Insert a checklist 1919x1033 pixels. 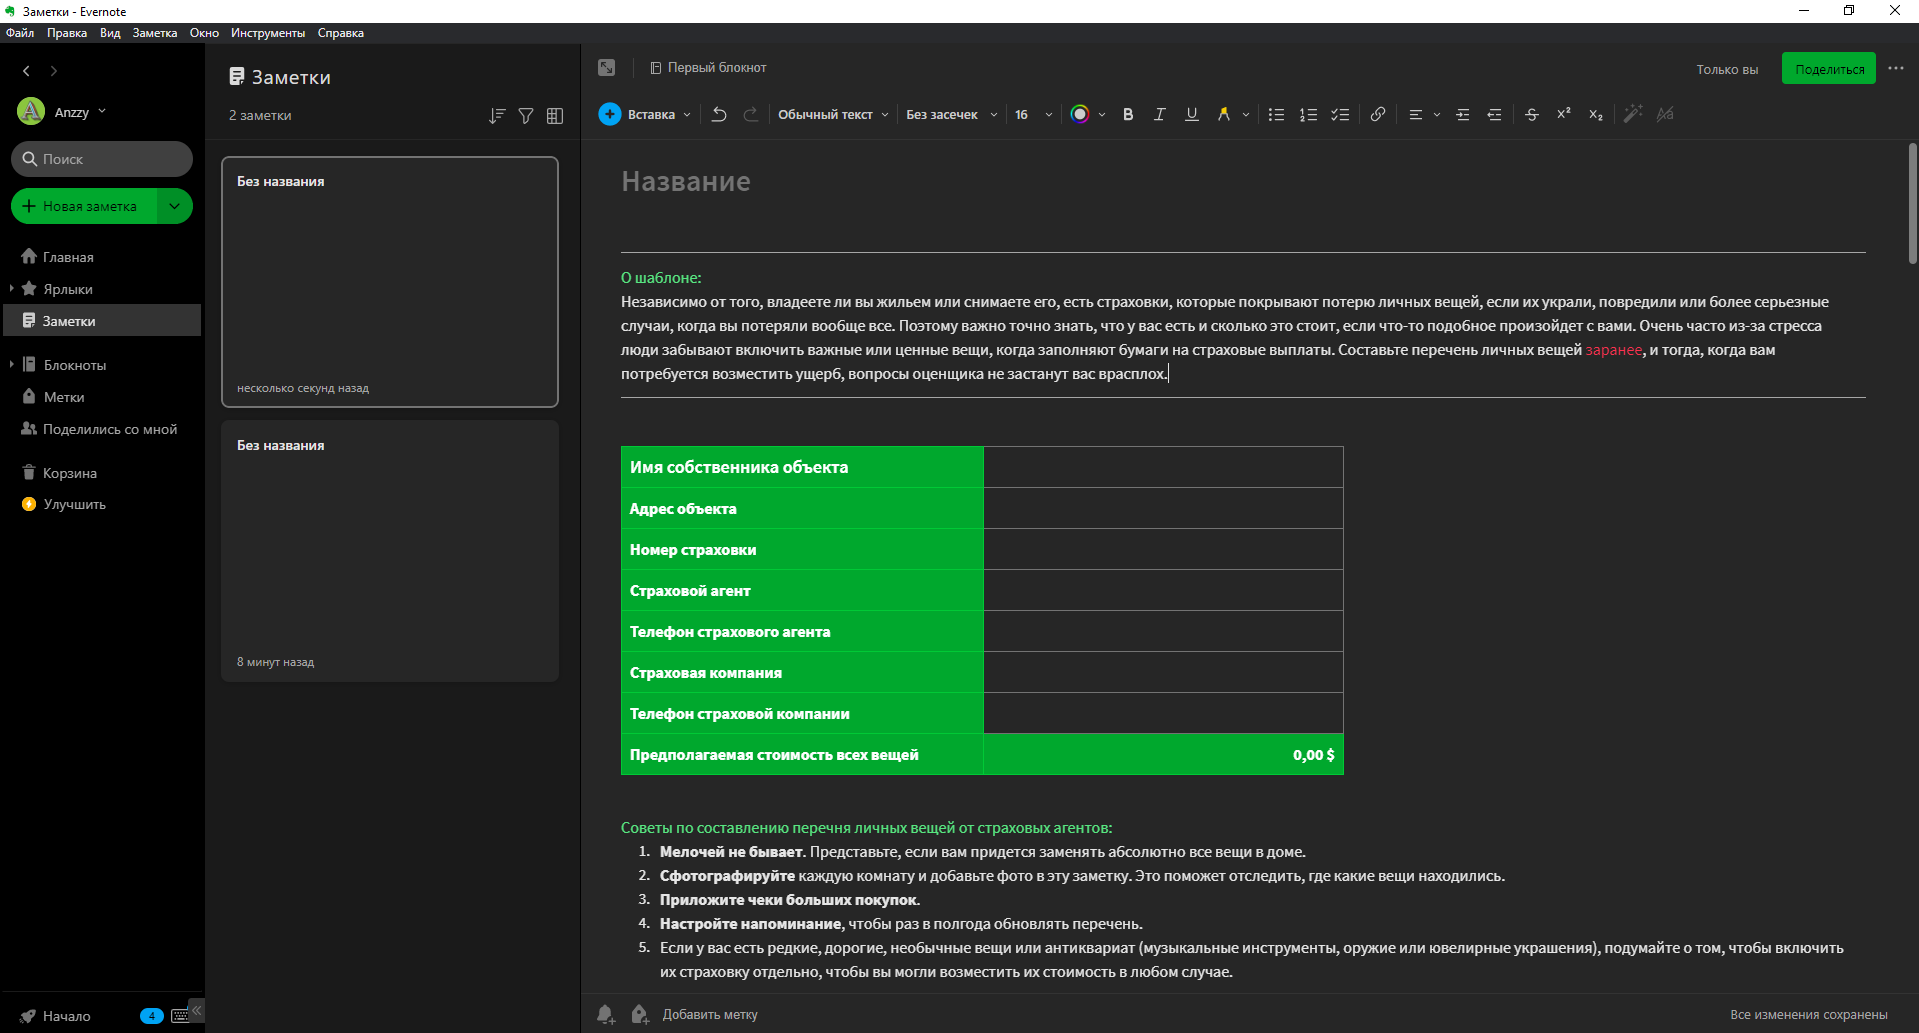point(1341,114)
